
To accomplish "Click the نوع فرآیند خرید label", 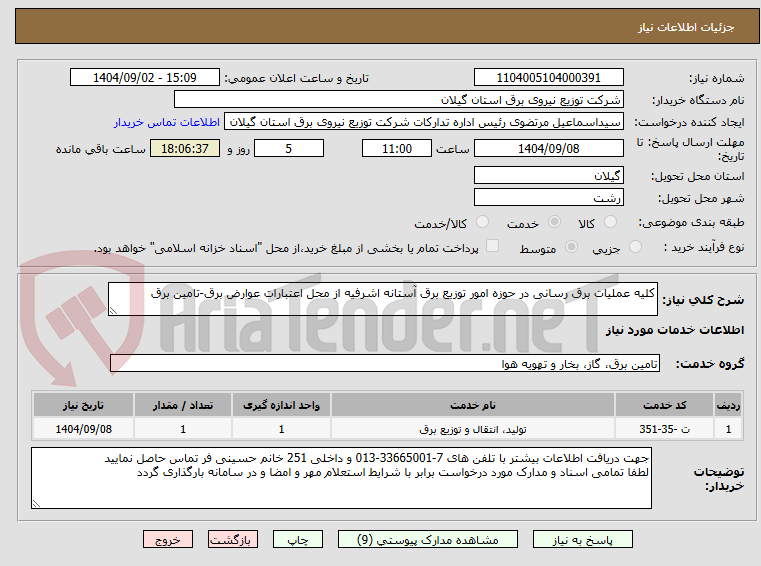I will point(704,247).
